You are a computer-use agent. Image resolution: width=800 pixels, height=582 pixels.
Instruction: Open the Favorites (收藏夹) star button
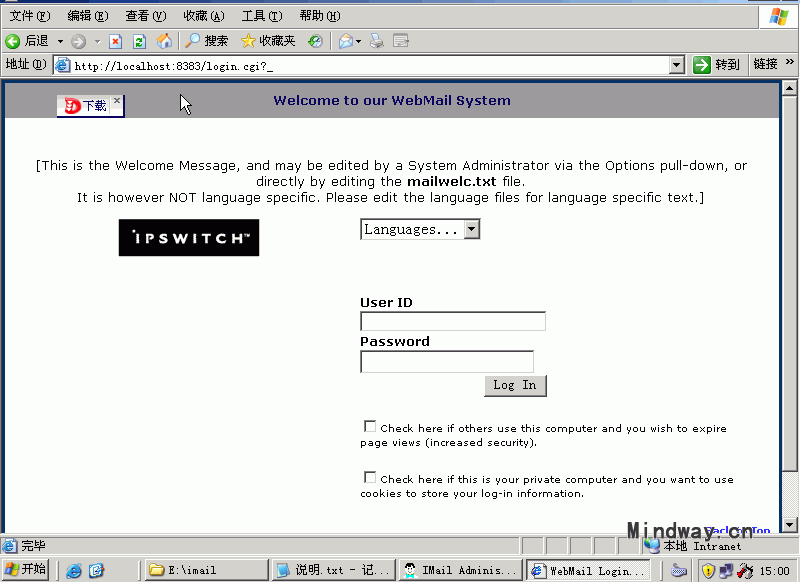click(x=268, y=41)
